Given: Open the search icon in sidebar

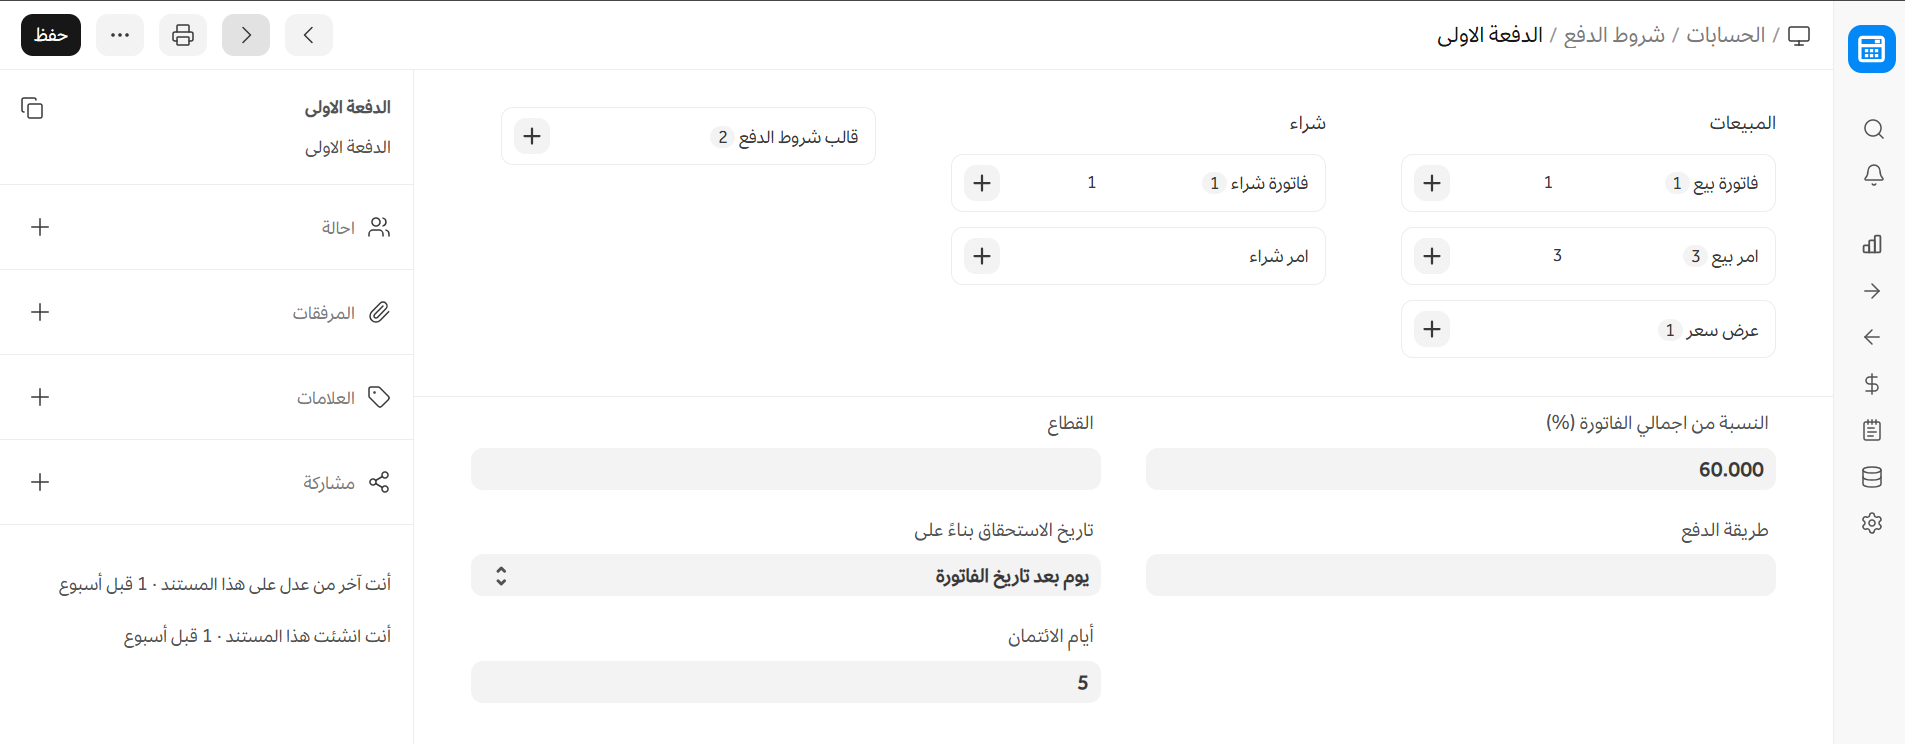Looking at the screenshot, I should pos(1873,129).
